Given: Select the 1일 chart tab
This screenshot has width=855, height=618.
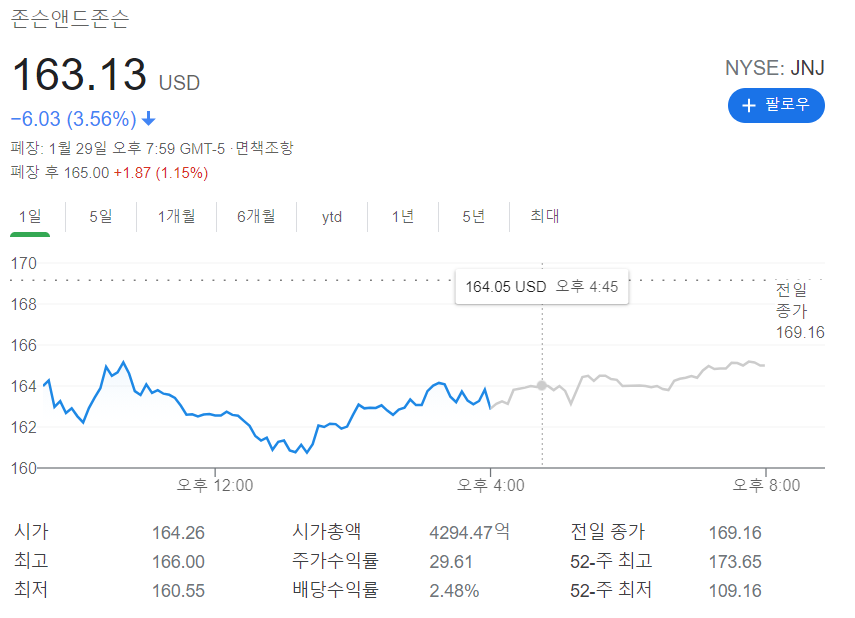Looking at the screenshot, I should click(30, 217).
